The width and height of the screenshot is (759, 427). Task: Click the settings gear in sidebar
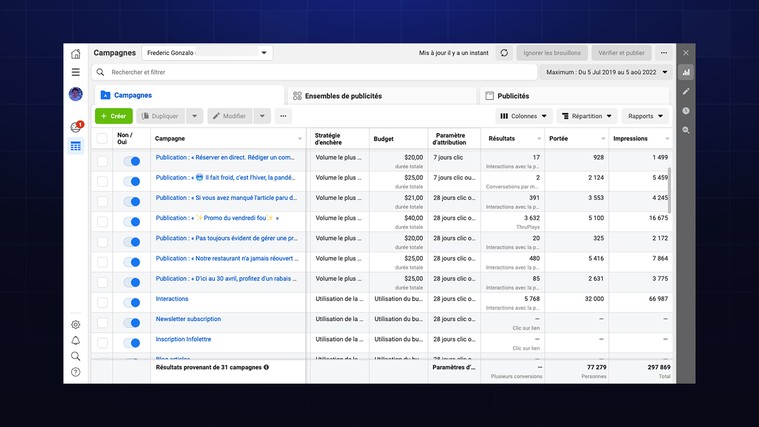(x=75, y=325)
